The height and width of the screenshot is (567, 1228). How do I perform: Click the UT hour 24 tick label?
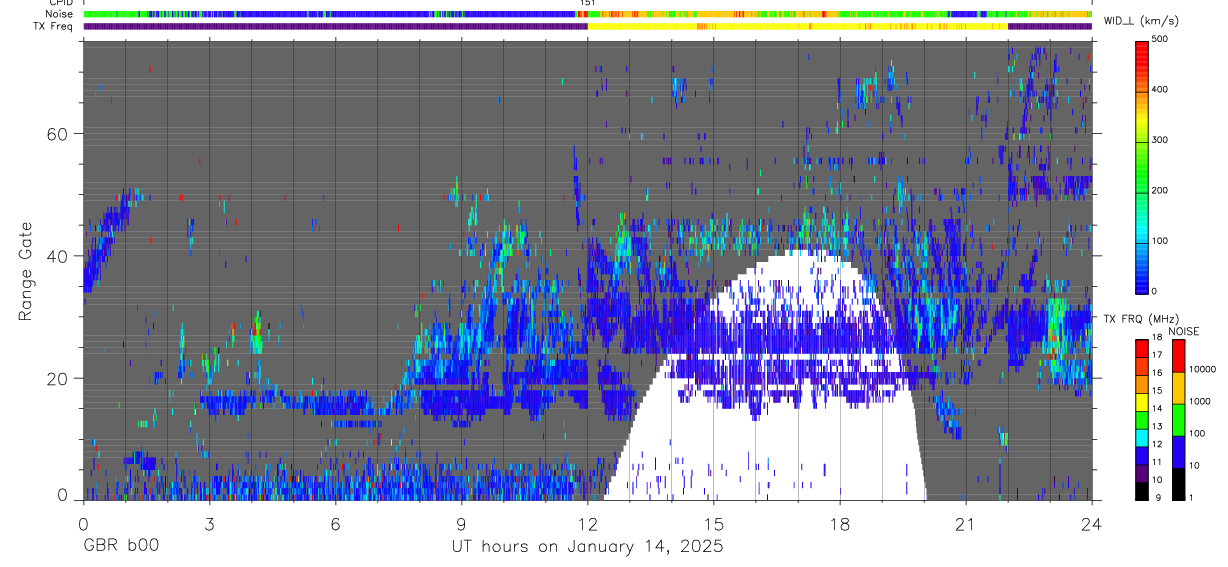tap(1091, 525)
